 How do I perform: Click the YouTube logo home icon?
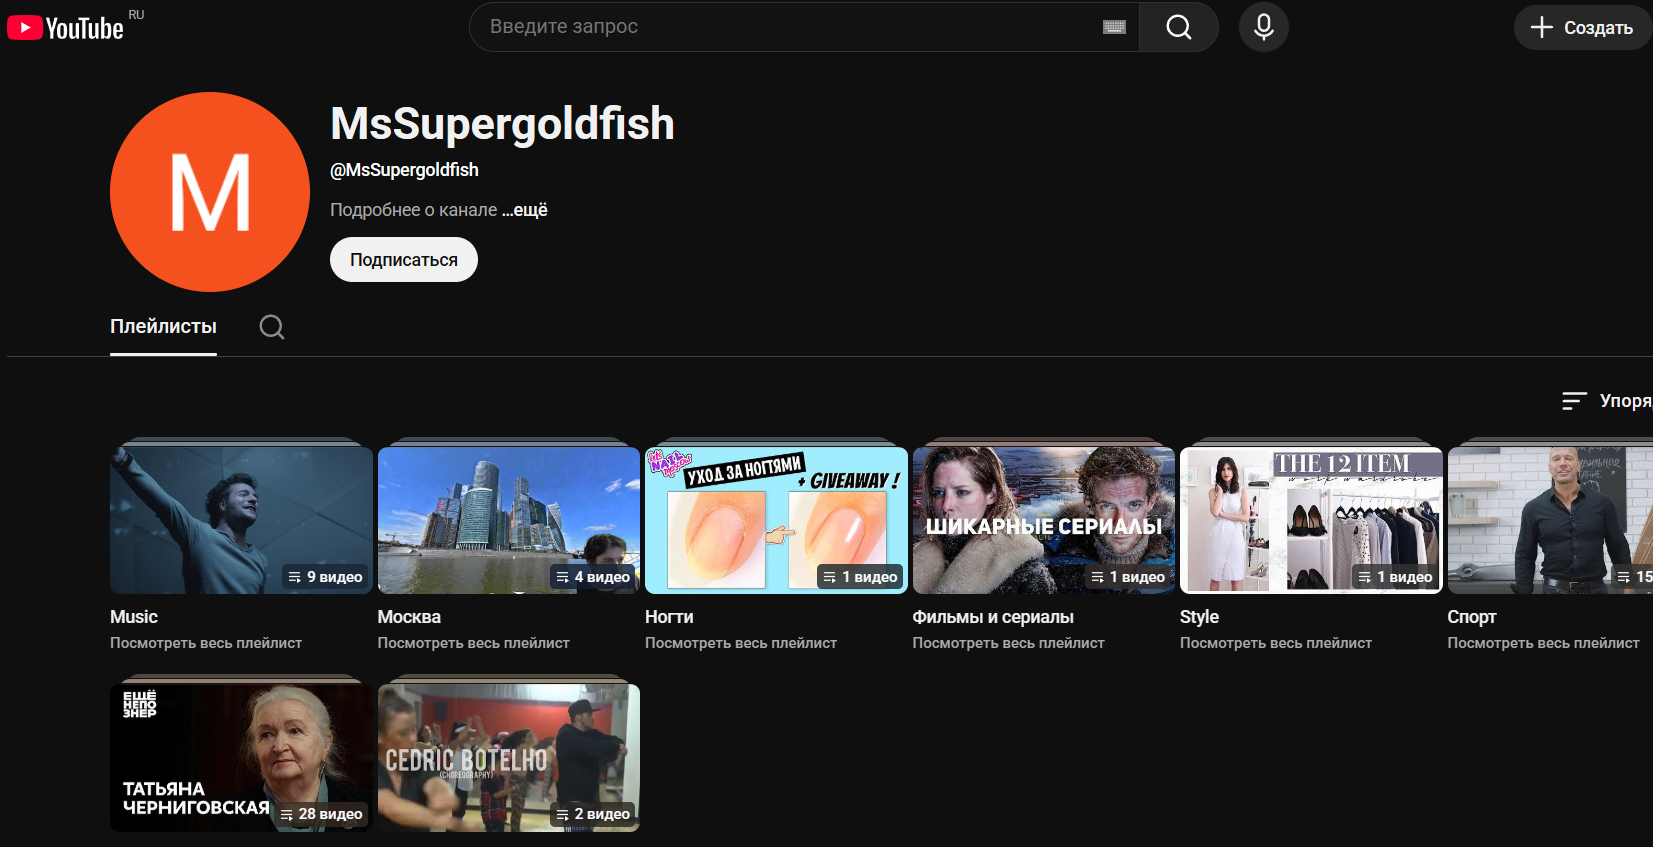pos(66,27)
